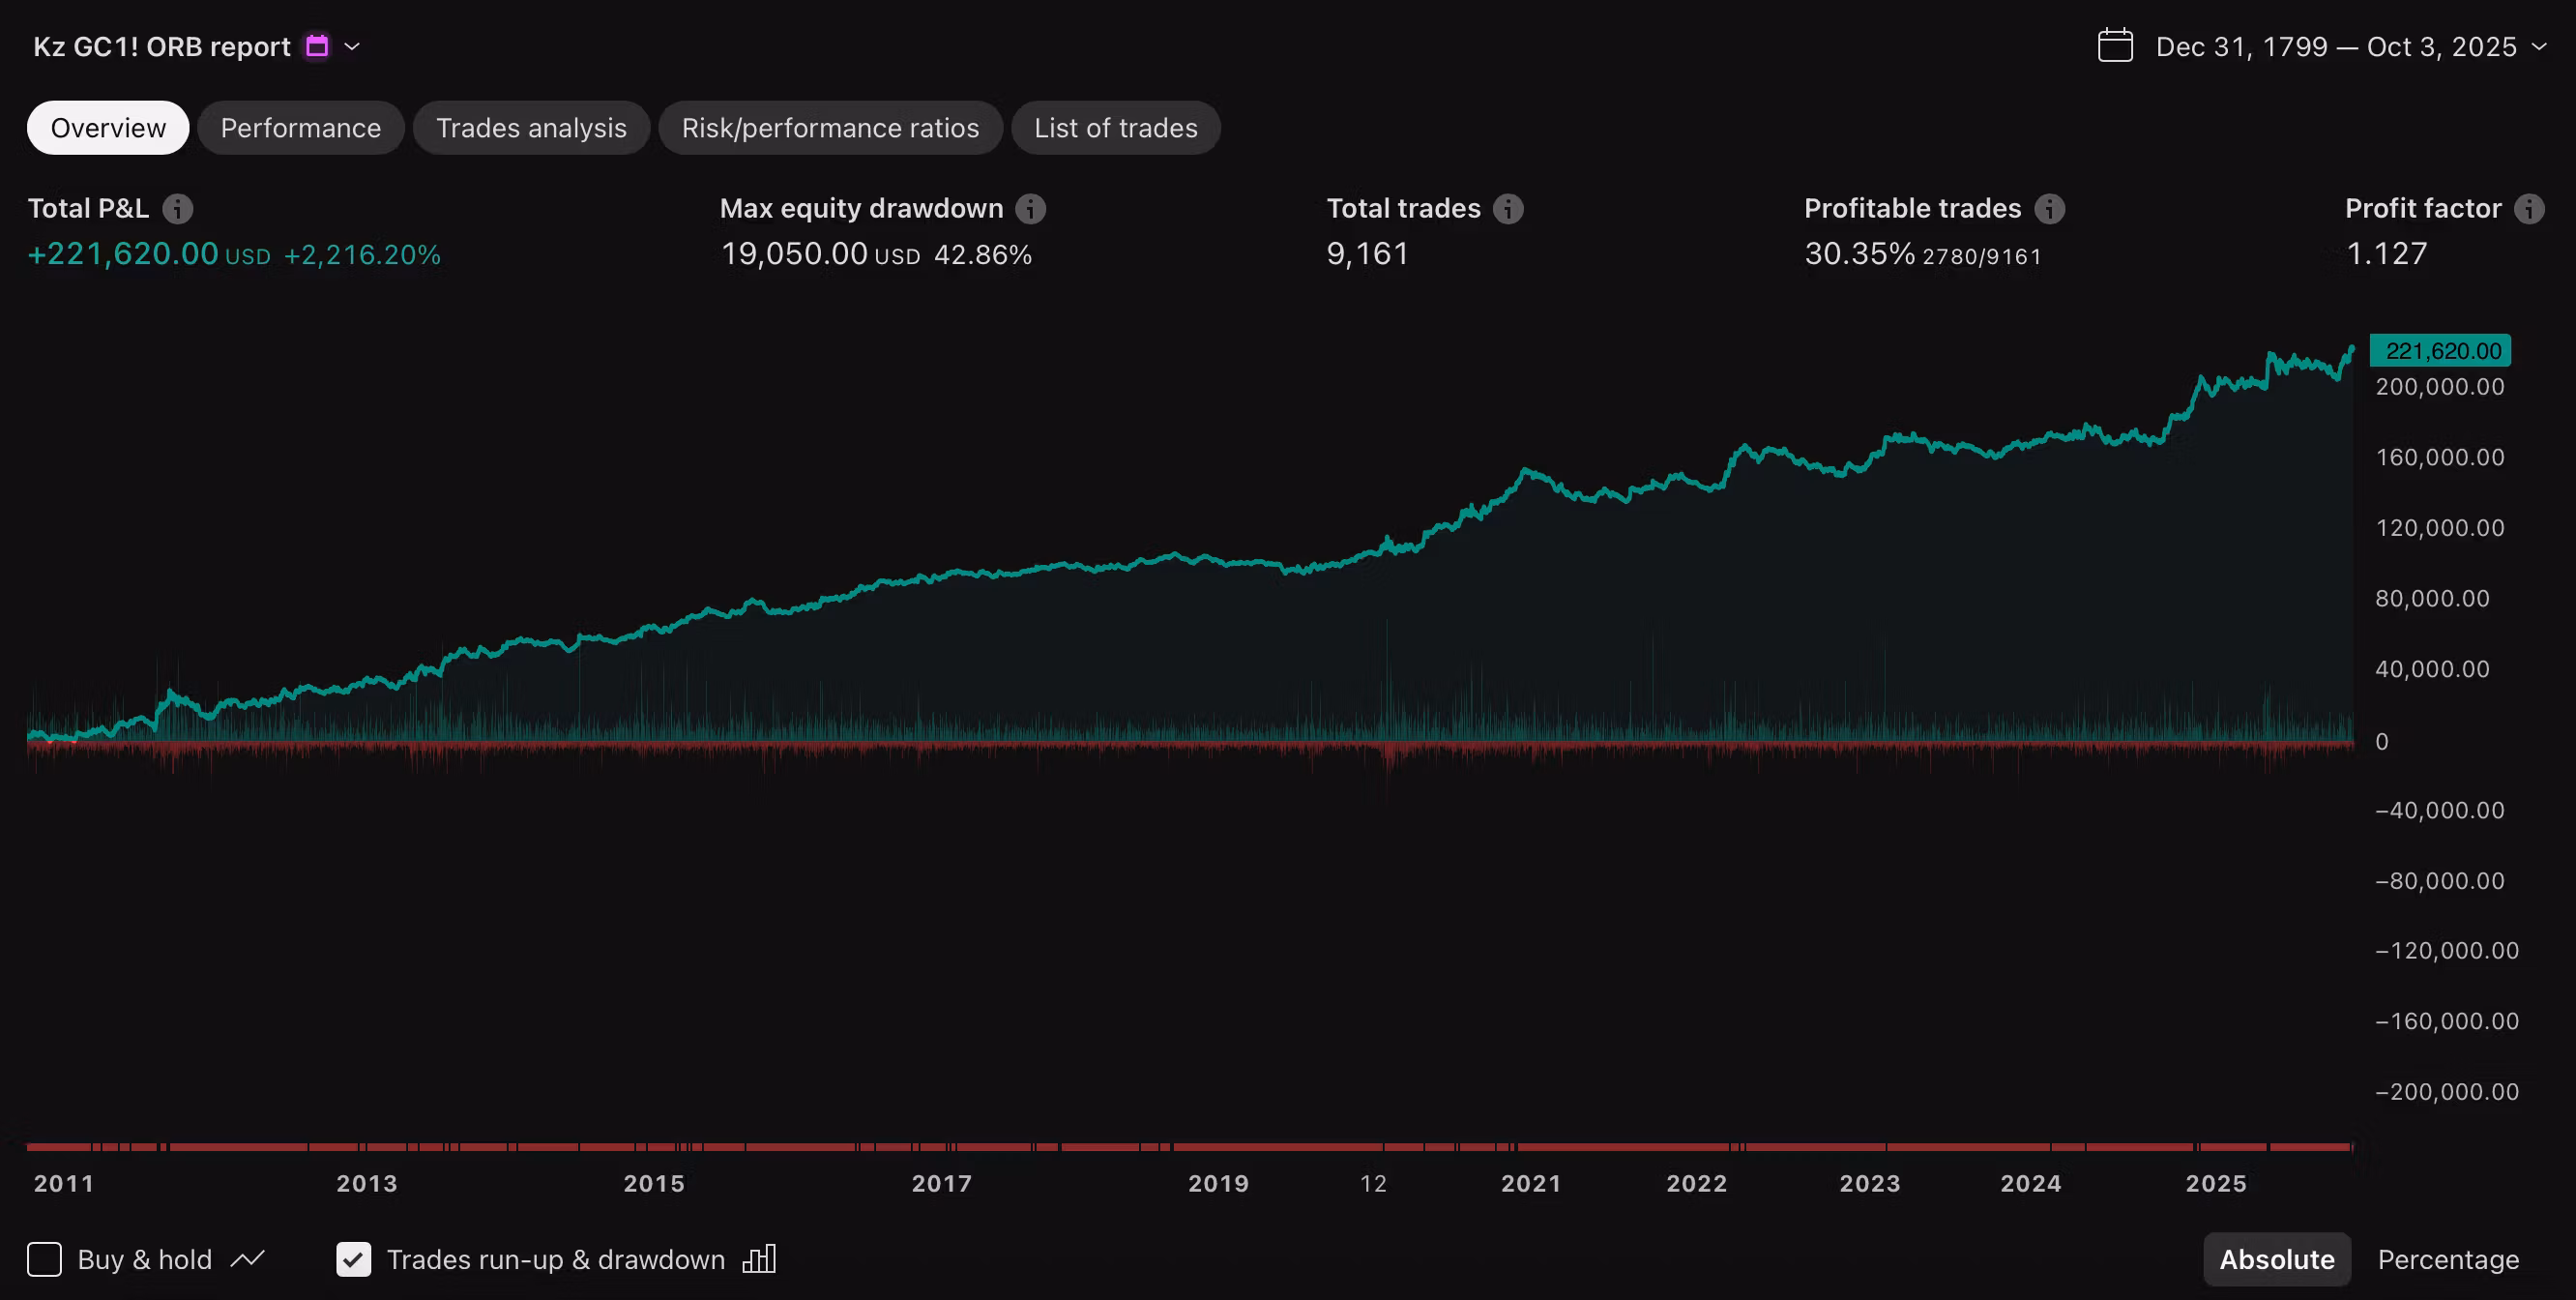Select Absolute display mode
Screen dimensions: 2576x1300
coord(2277,1259)
